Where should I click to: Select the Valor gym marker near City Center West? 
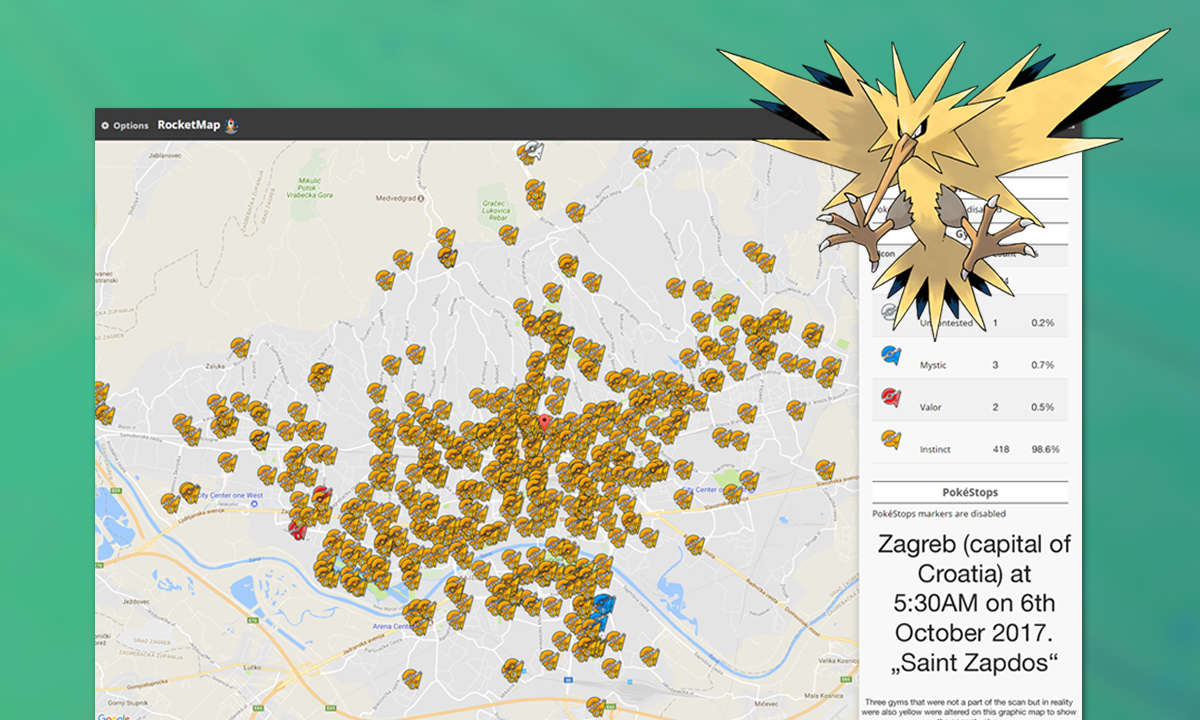[x=320, y=496]
